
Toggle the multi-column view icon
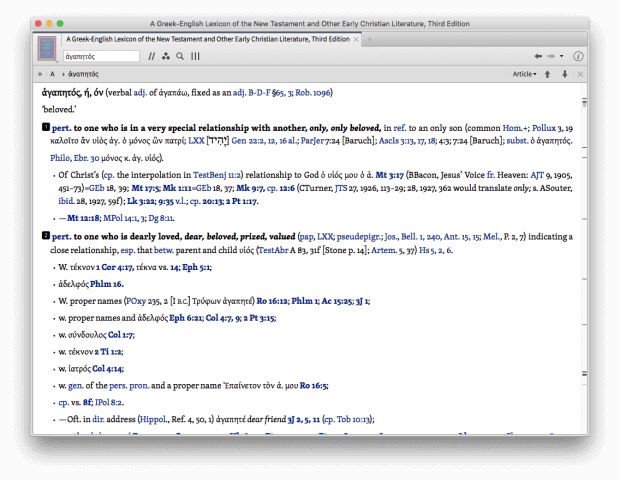tap(195, 57)
